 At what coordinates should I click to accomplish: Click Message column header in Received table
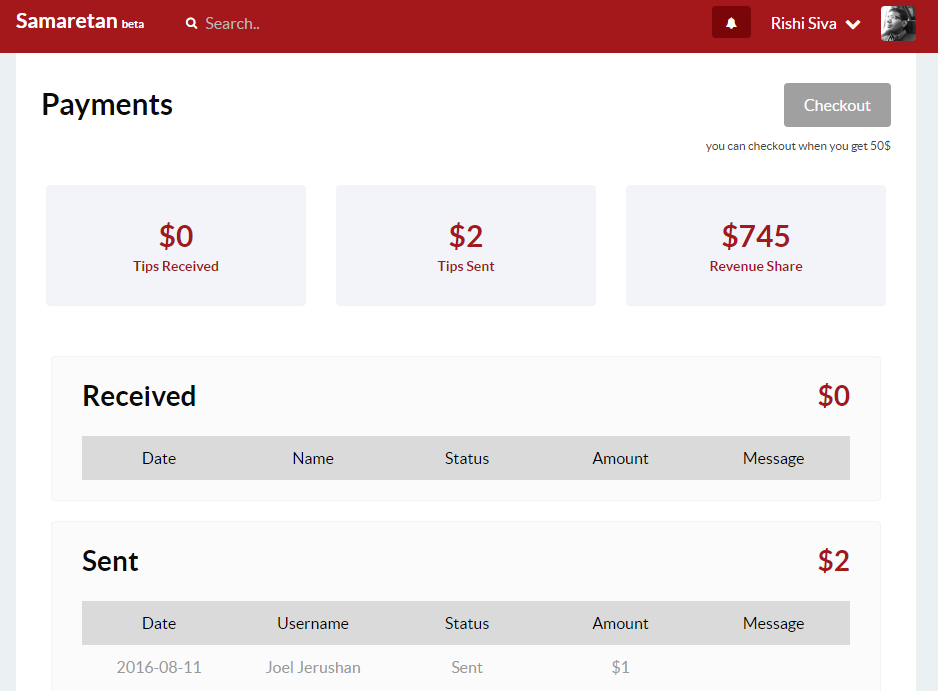click(773, 458)
